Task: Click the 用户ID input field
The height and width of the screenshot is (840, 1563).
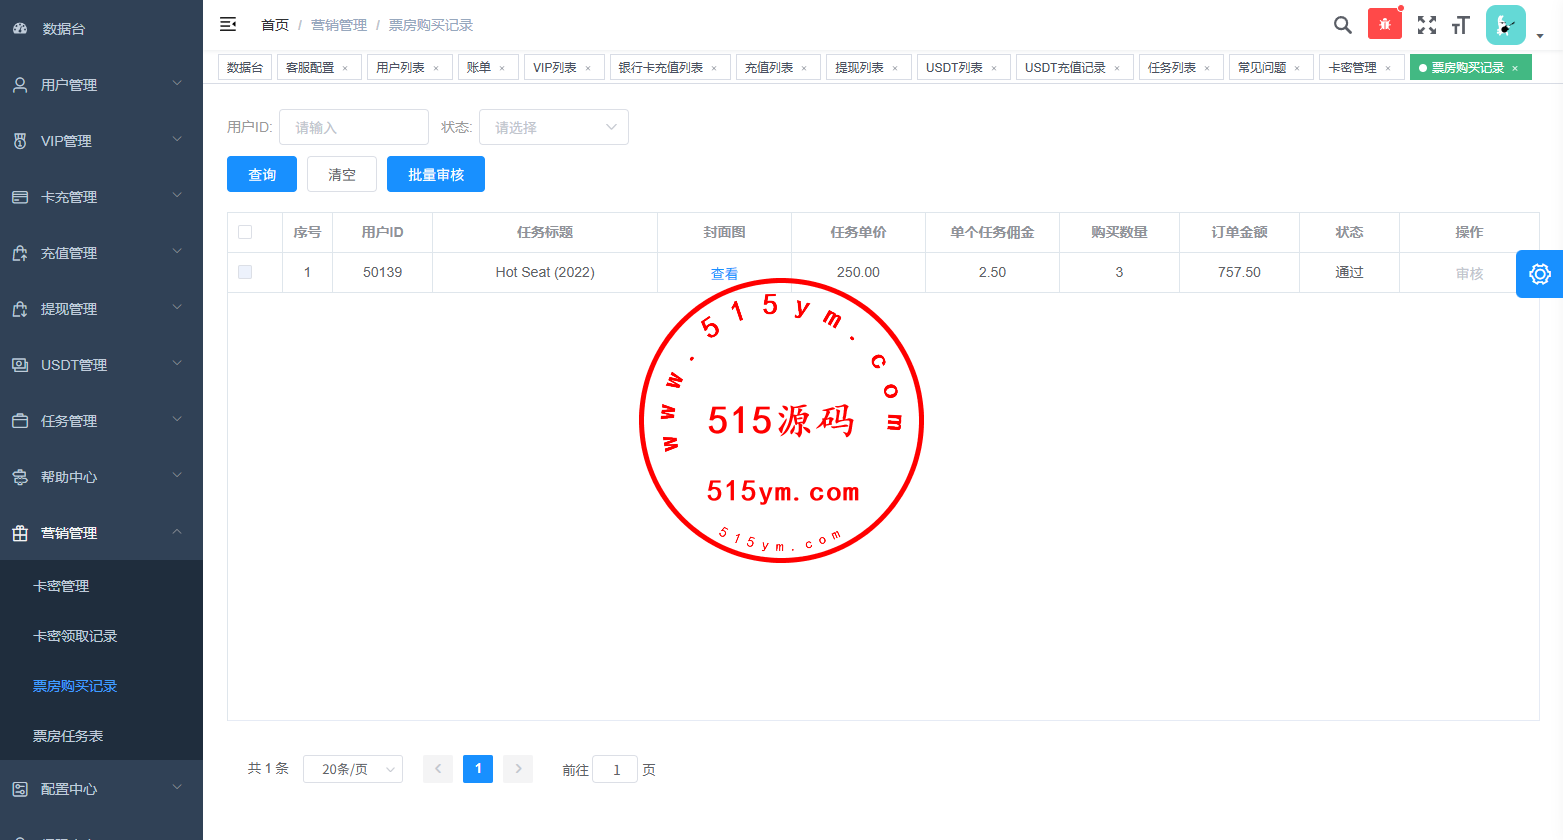Action: pos(353,127)
